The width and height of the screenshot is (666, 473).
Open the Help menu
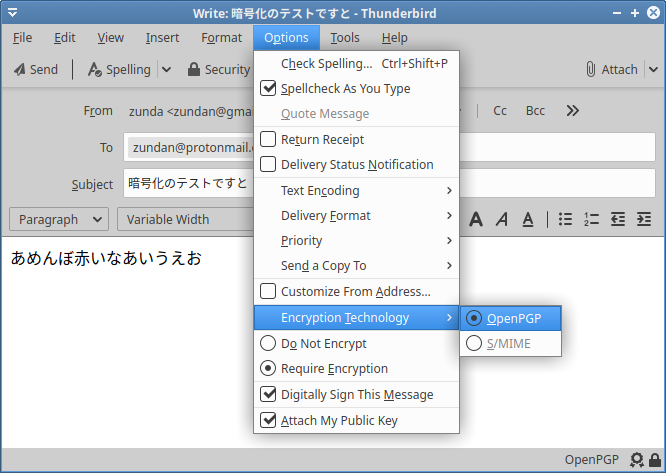[395, 38]
